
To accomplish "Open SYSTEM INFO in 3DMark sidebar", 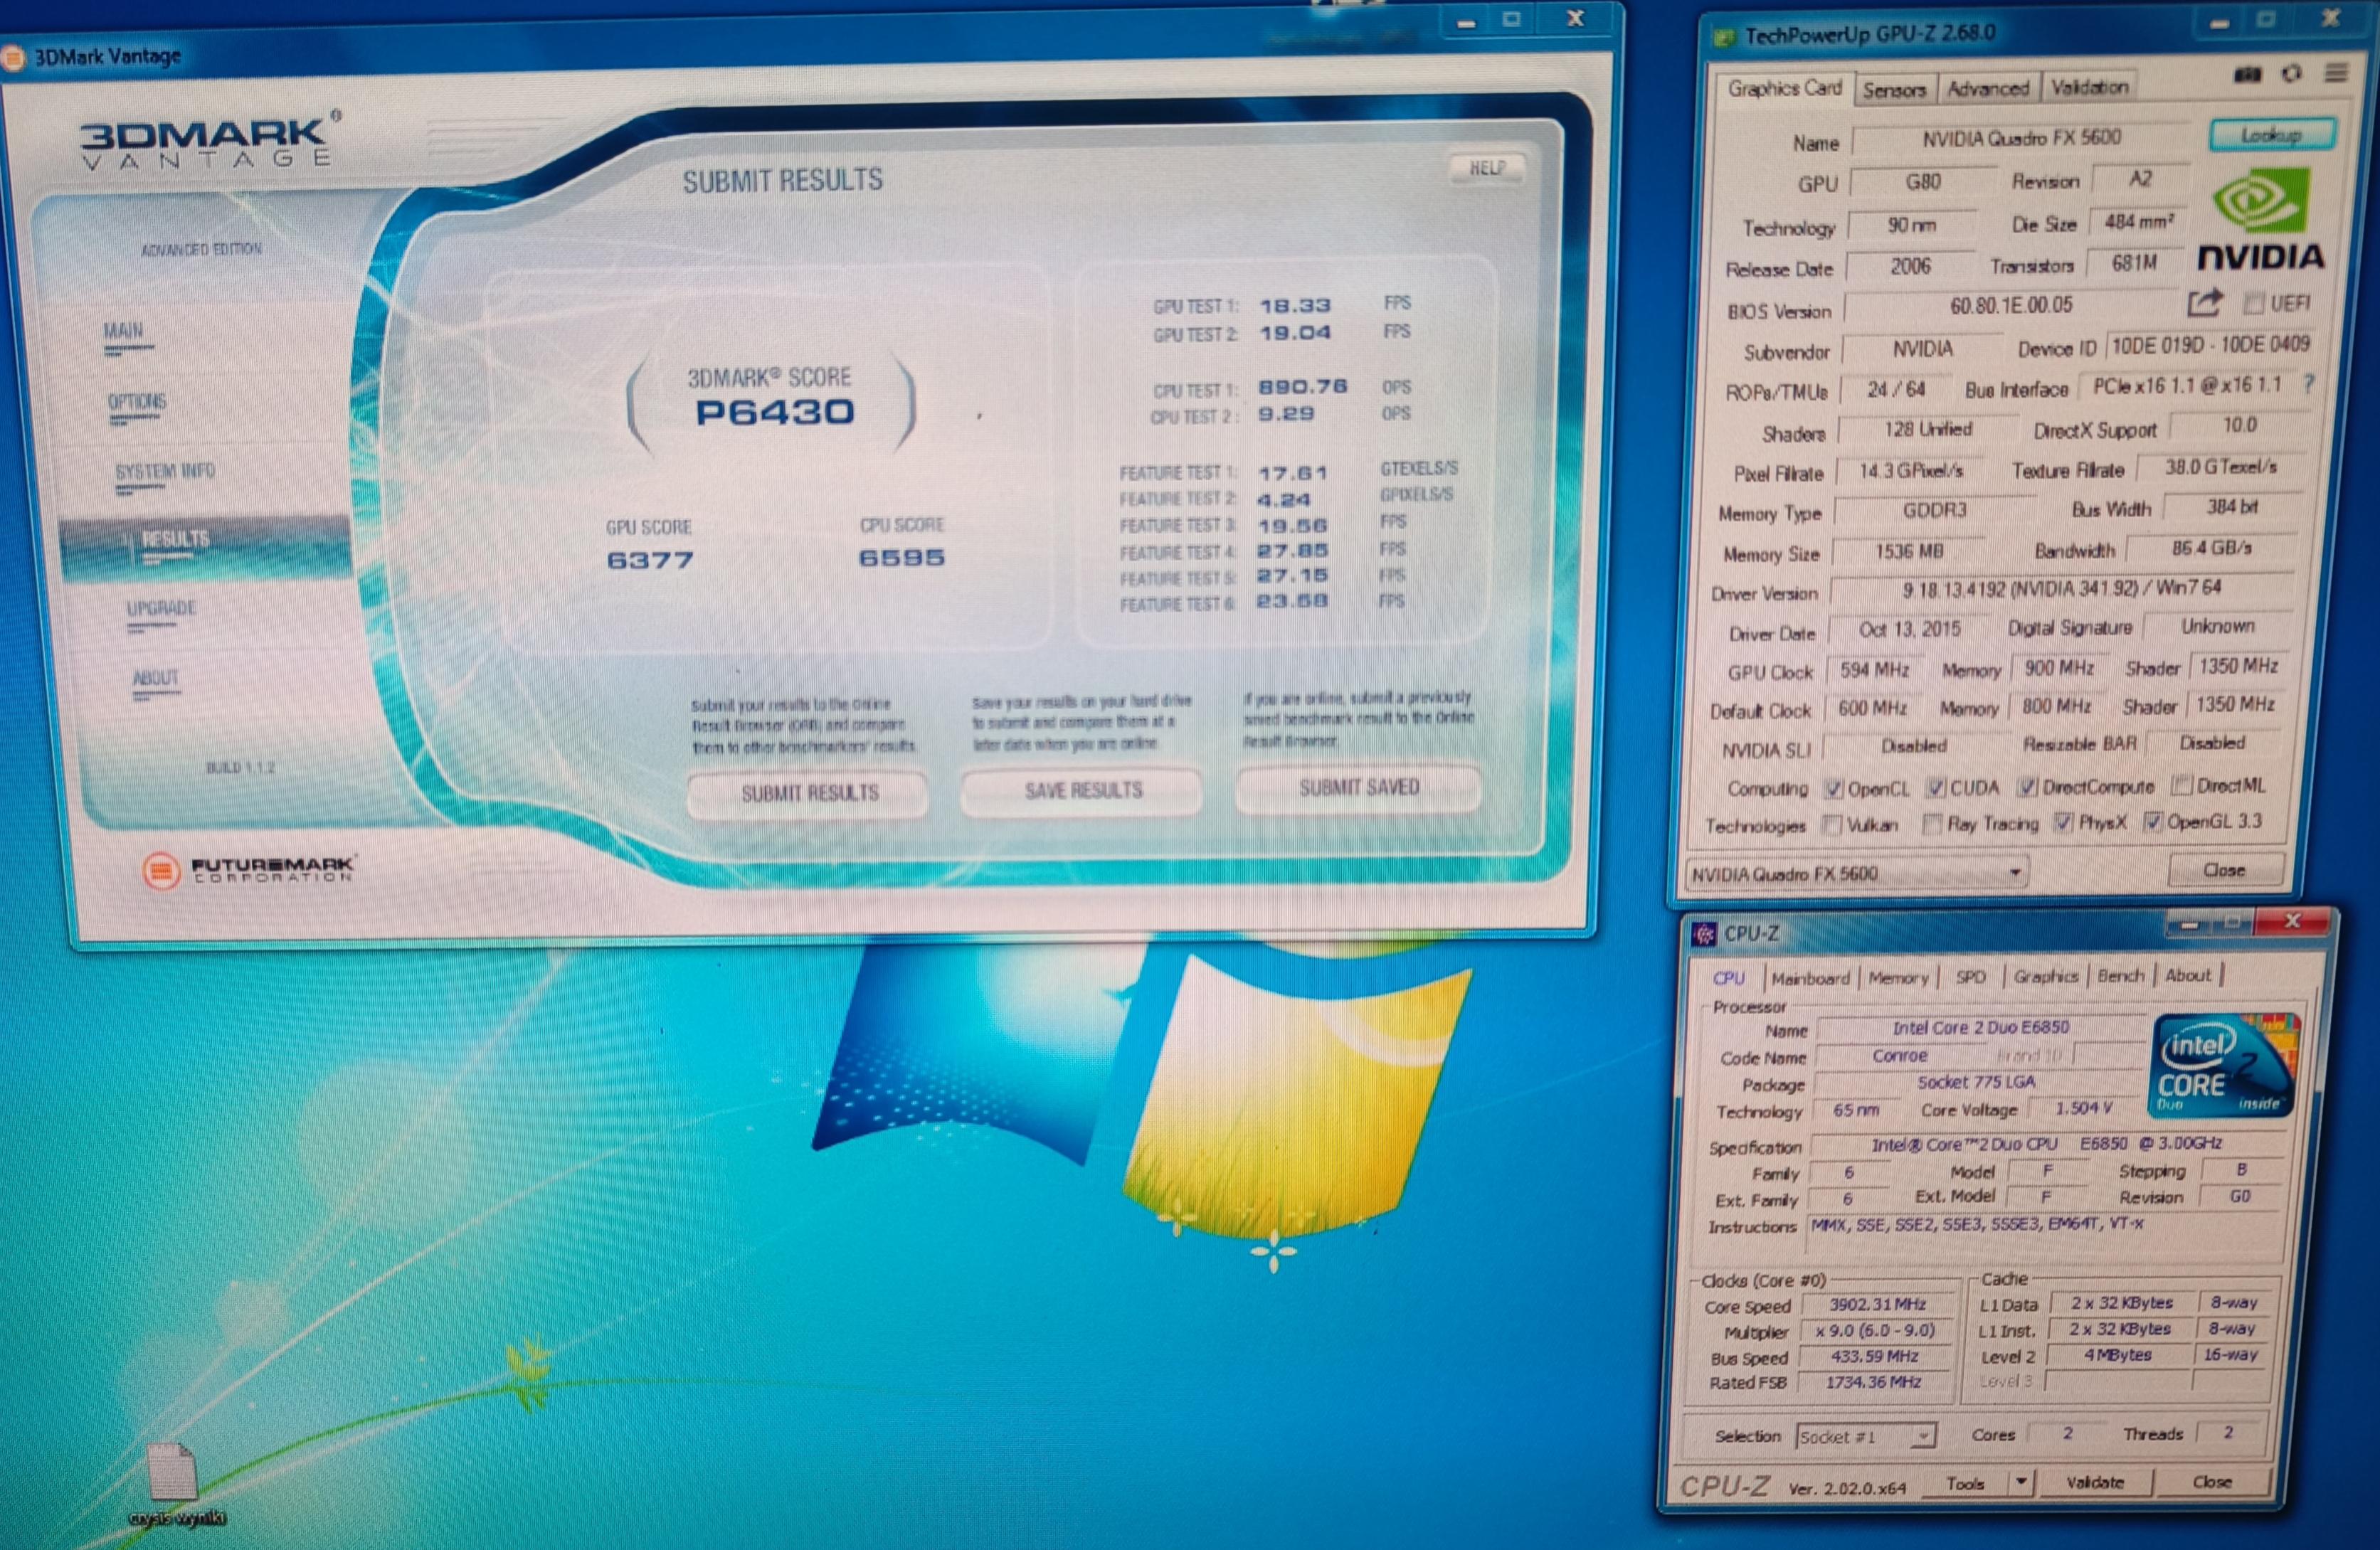I will (165, 471).
